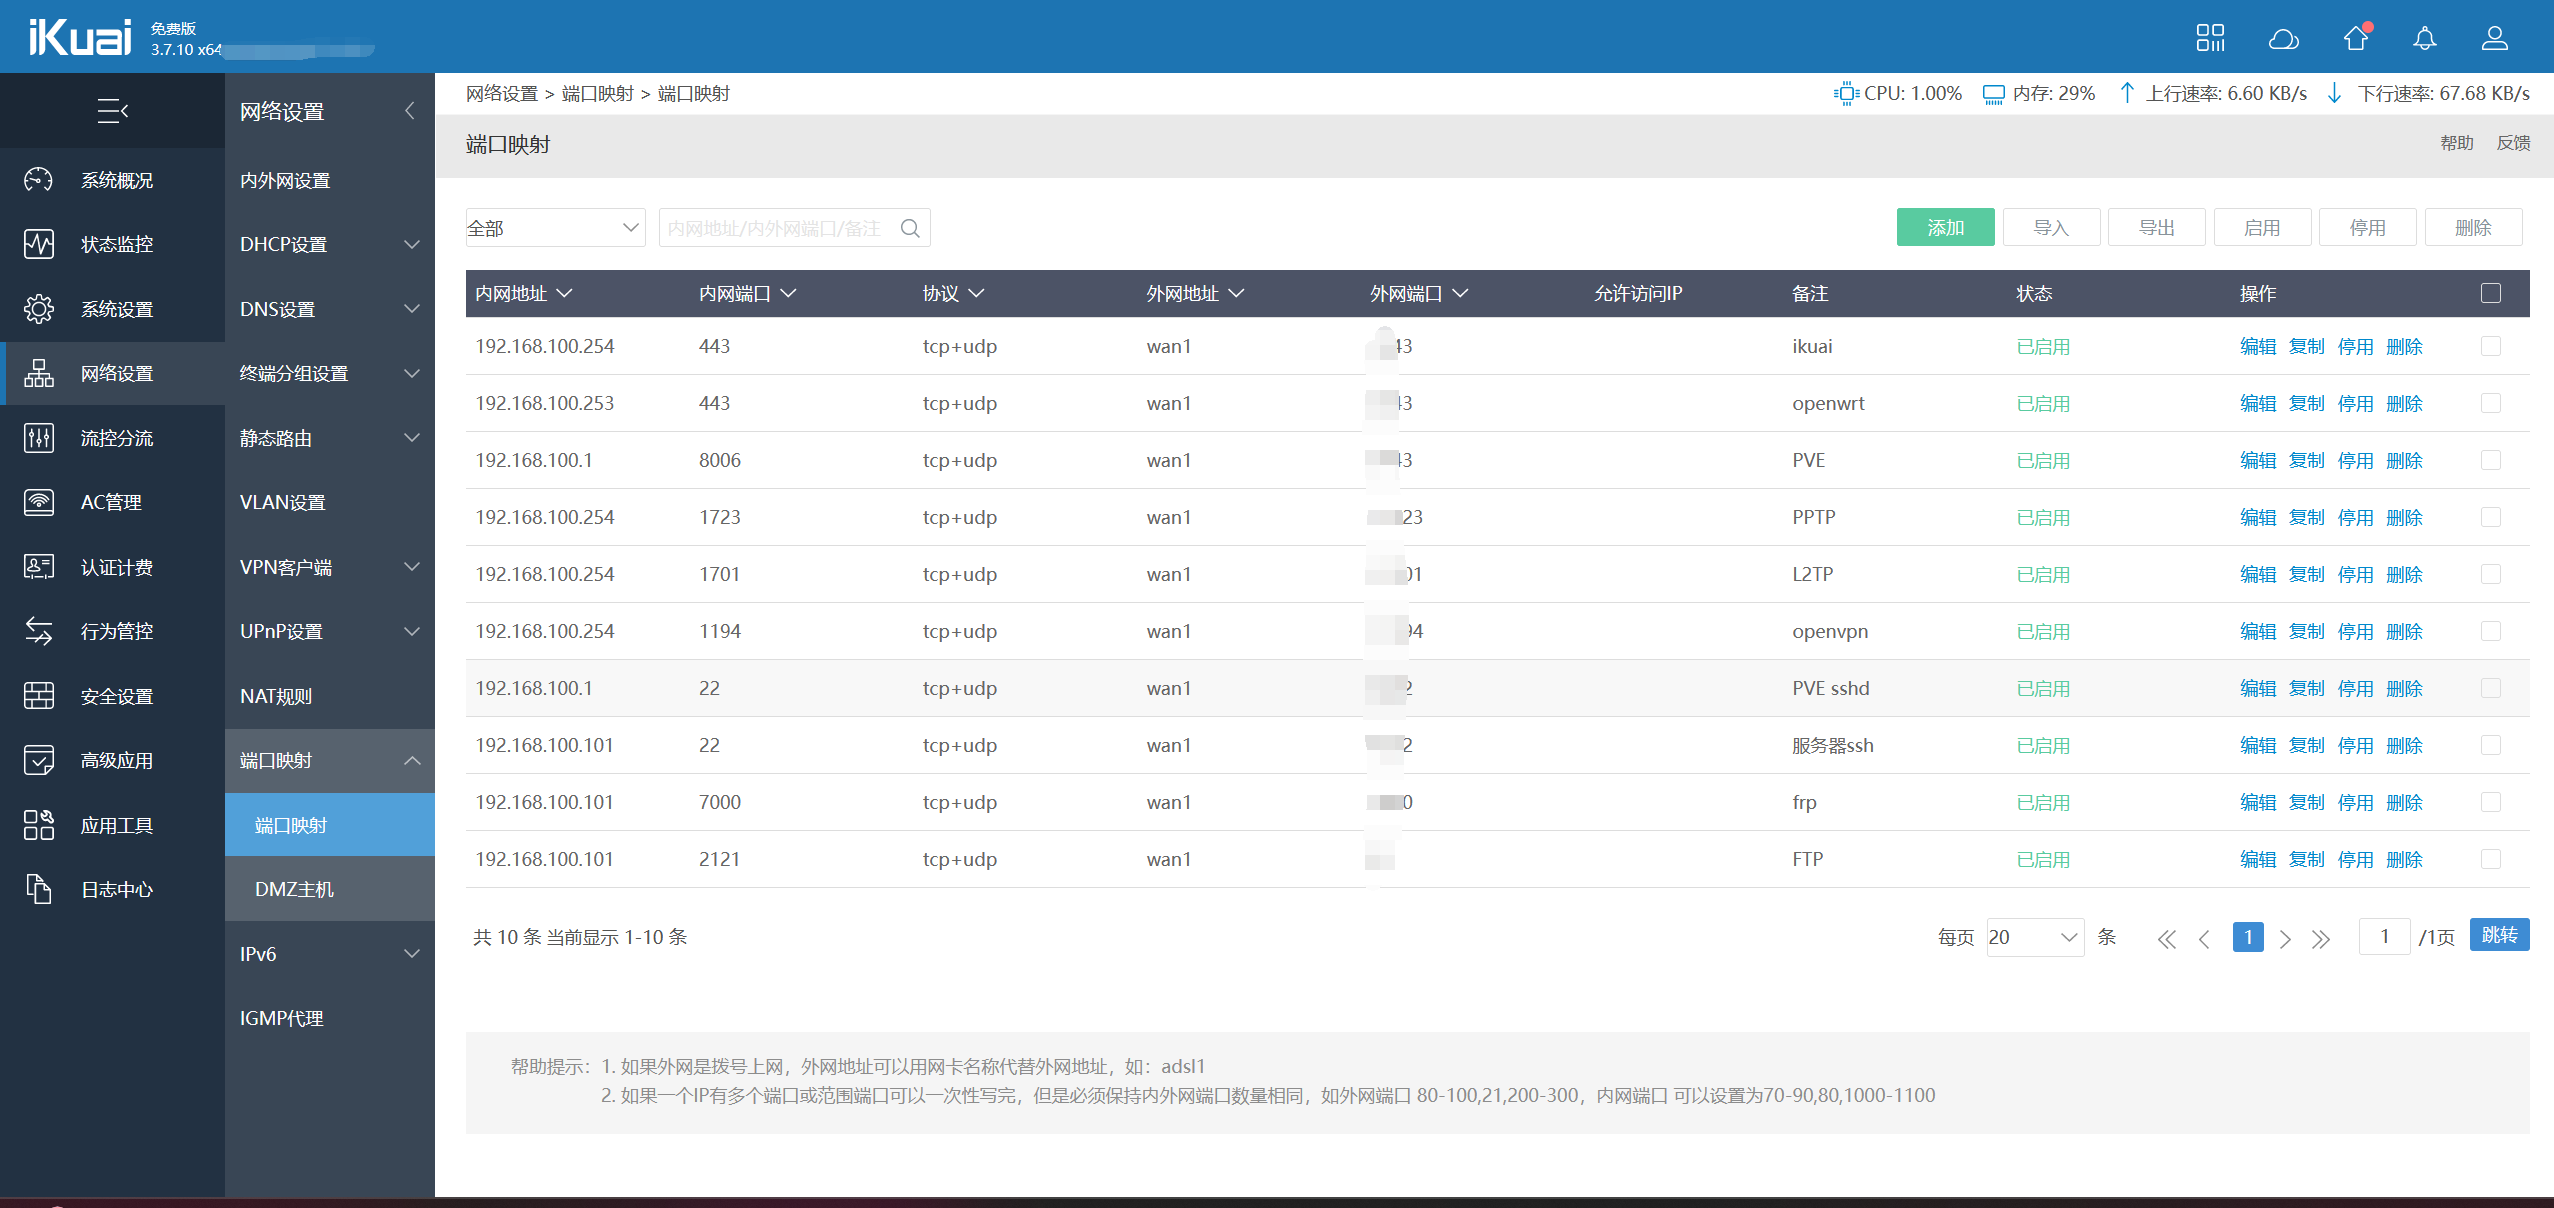The width and height of the screenshot is (2554, 1208).
Task: Open the cloud service icon
Action: point(2283,38)
